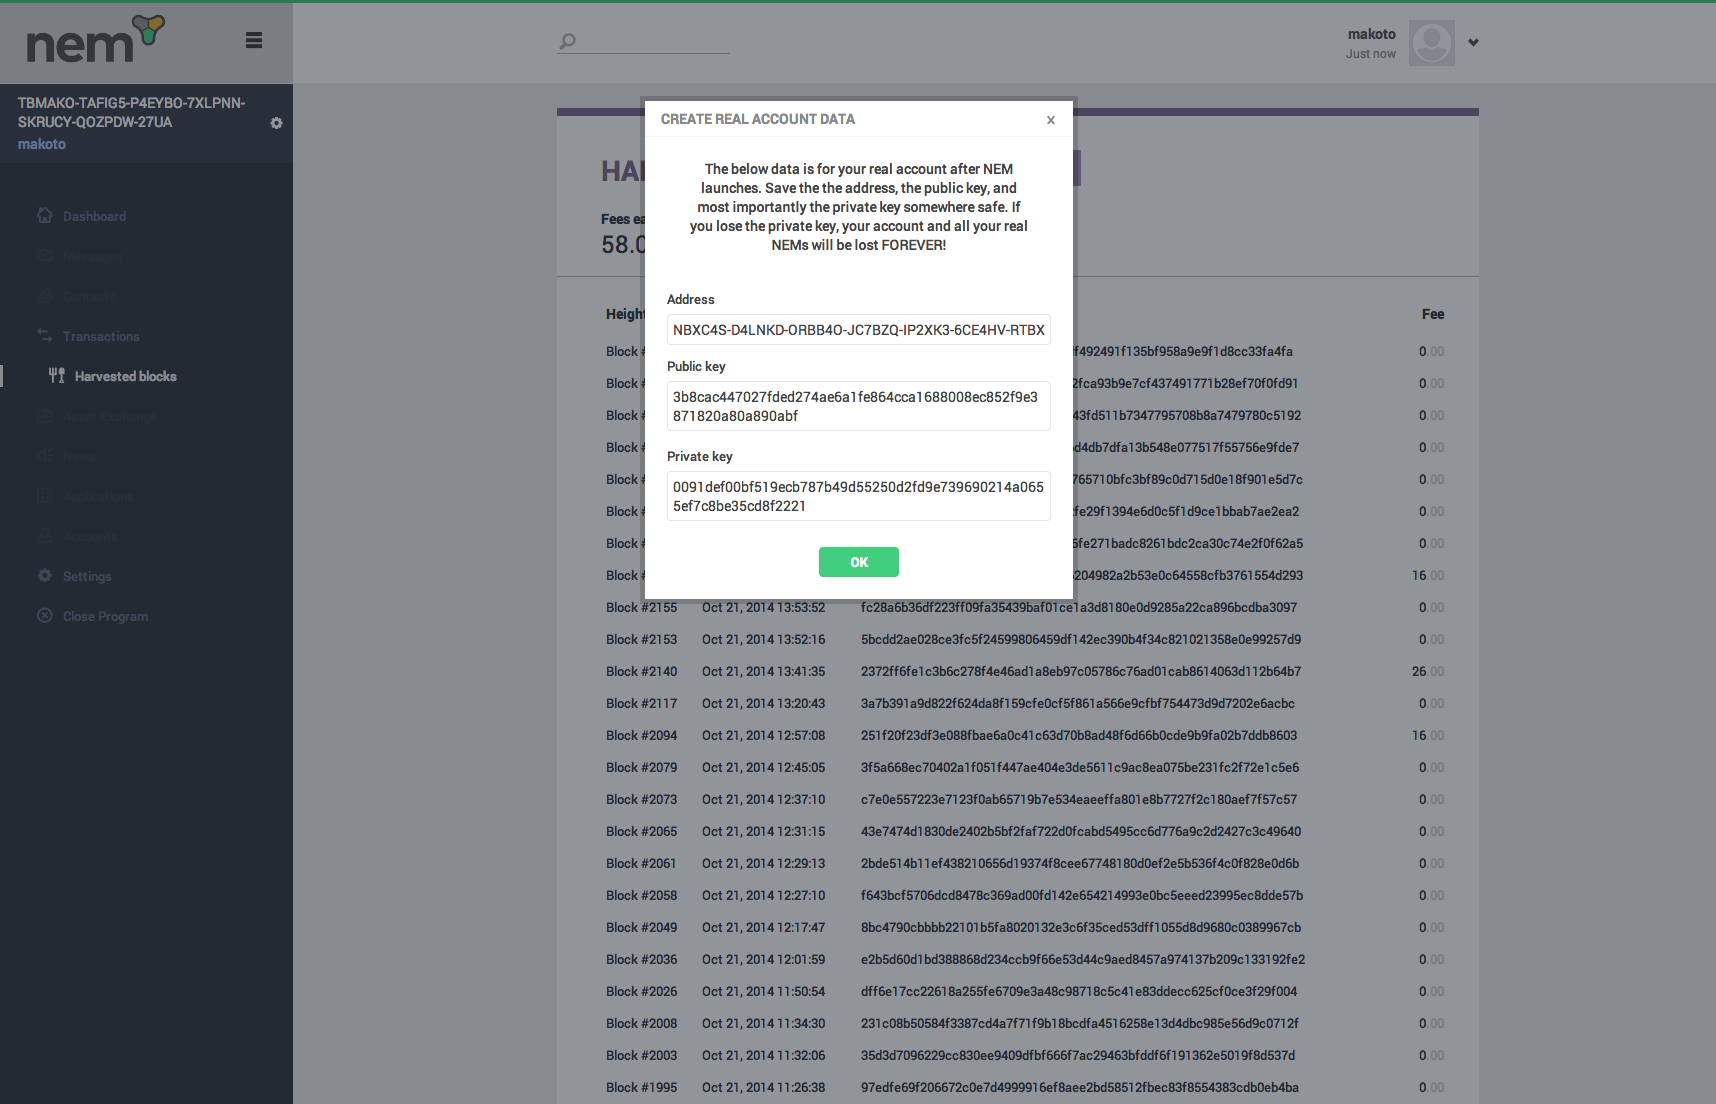
Task: Click the Messages envelope icon
Action: (x=45, y=255)
